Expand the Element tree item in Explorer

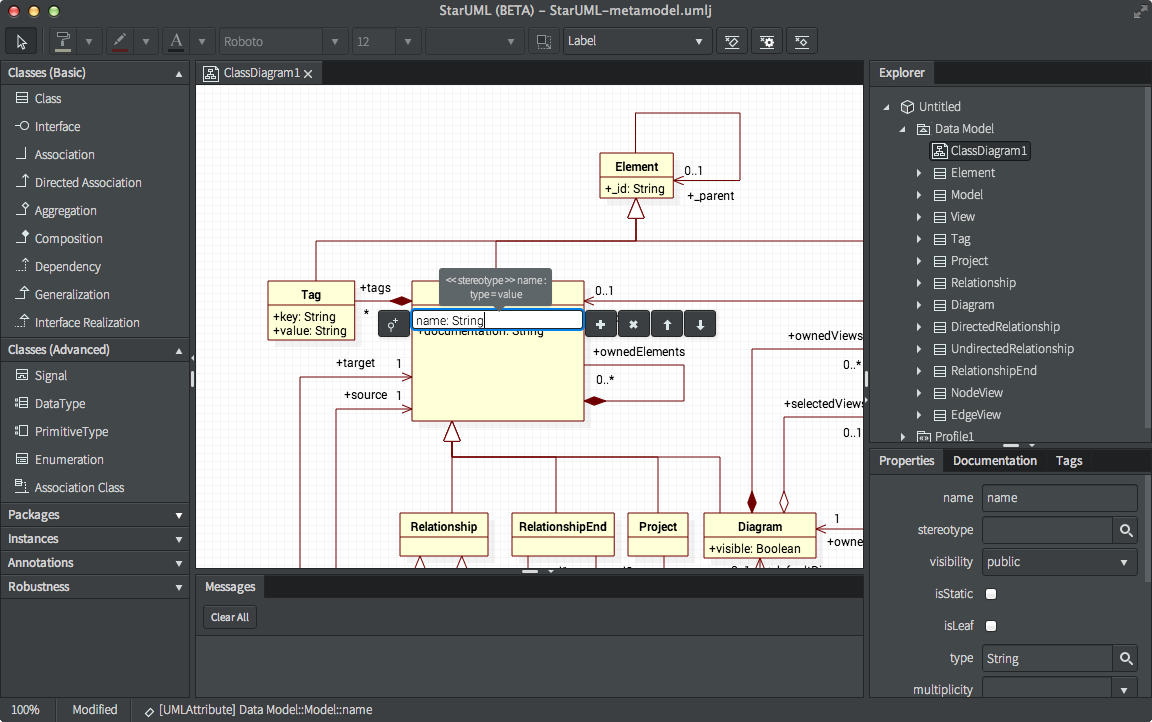pyautogui.click(x=918, y=172)
